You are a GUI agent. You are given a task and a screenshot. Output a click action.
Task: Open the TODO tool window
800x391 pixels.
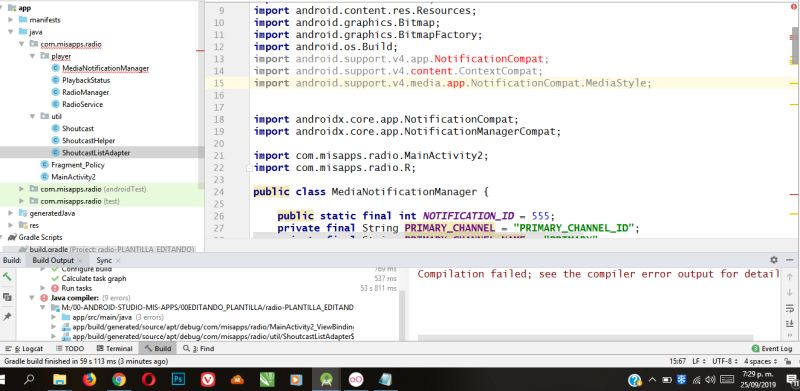coord(70,349)
